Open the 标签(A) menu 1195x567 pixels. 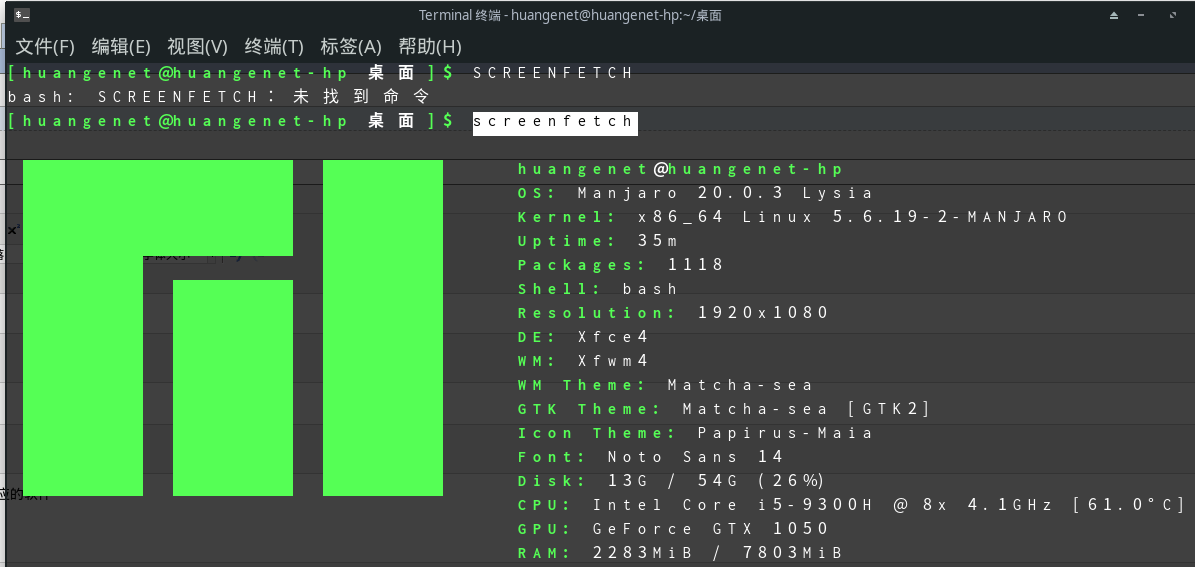(x=351, y=47)
